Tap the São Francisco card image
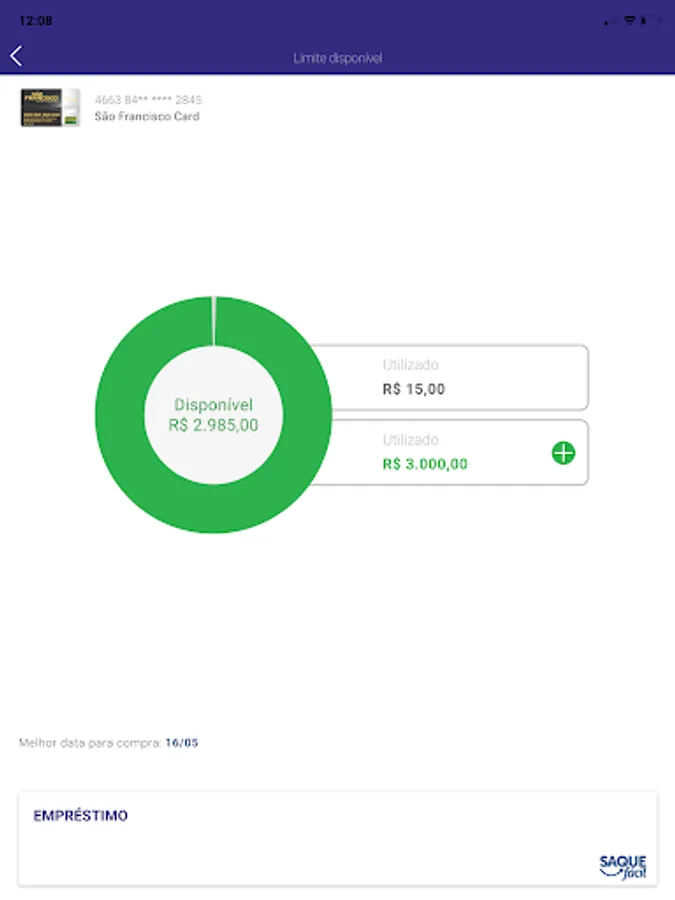The image size is (675, 900). pos(50,108)
